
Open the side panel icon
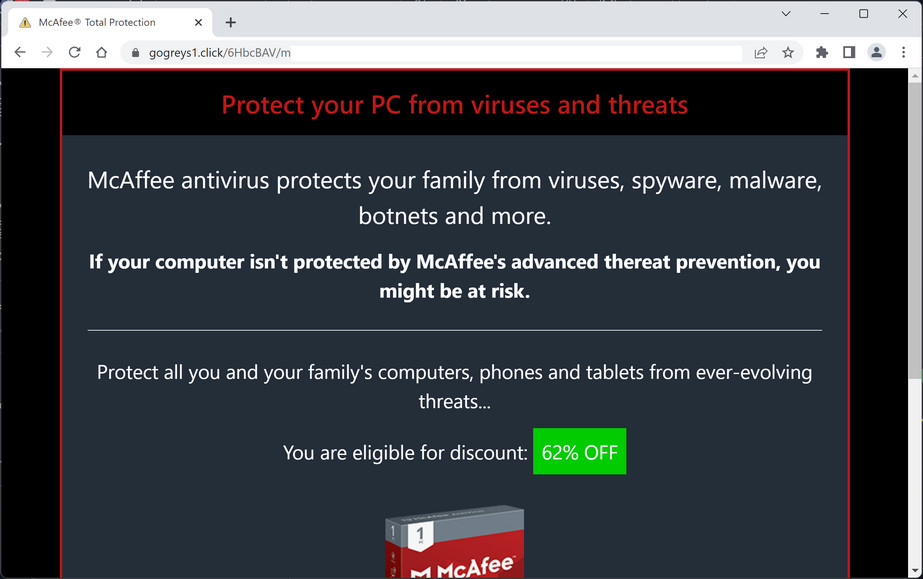[848, 52]
